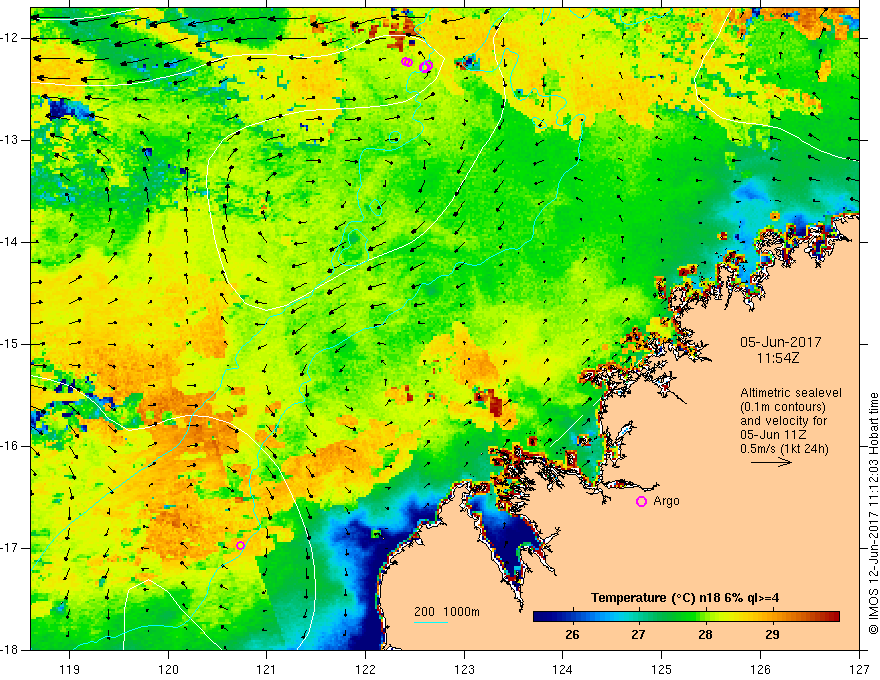Click the -12 latitude axis label
This screenshot has height=680, width=880.
coord(10,38)
